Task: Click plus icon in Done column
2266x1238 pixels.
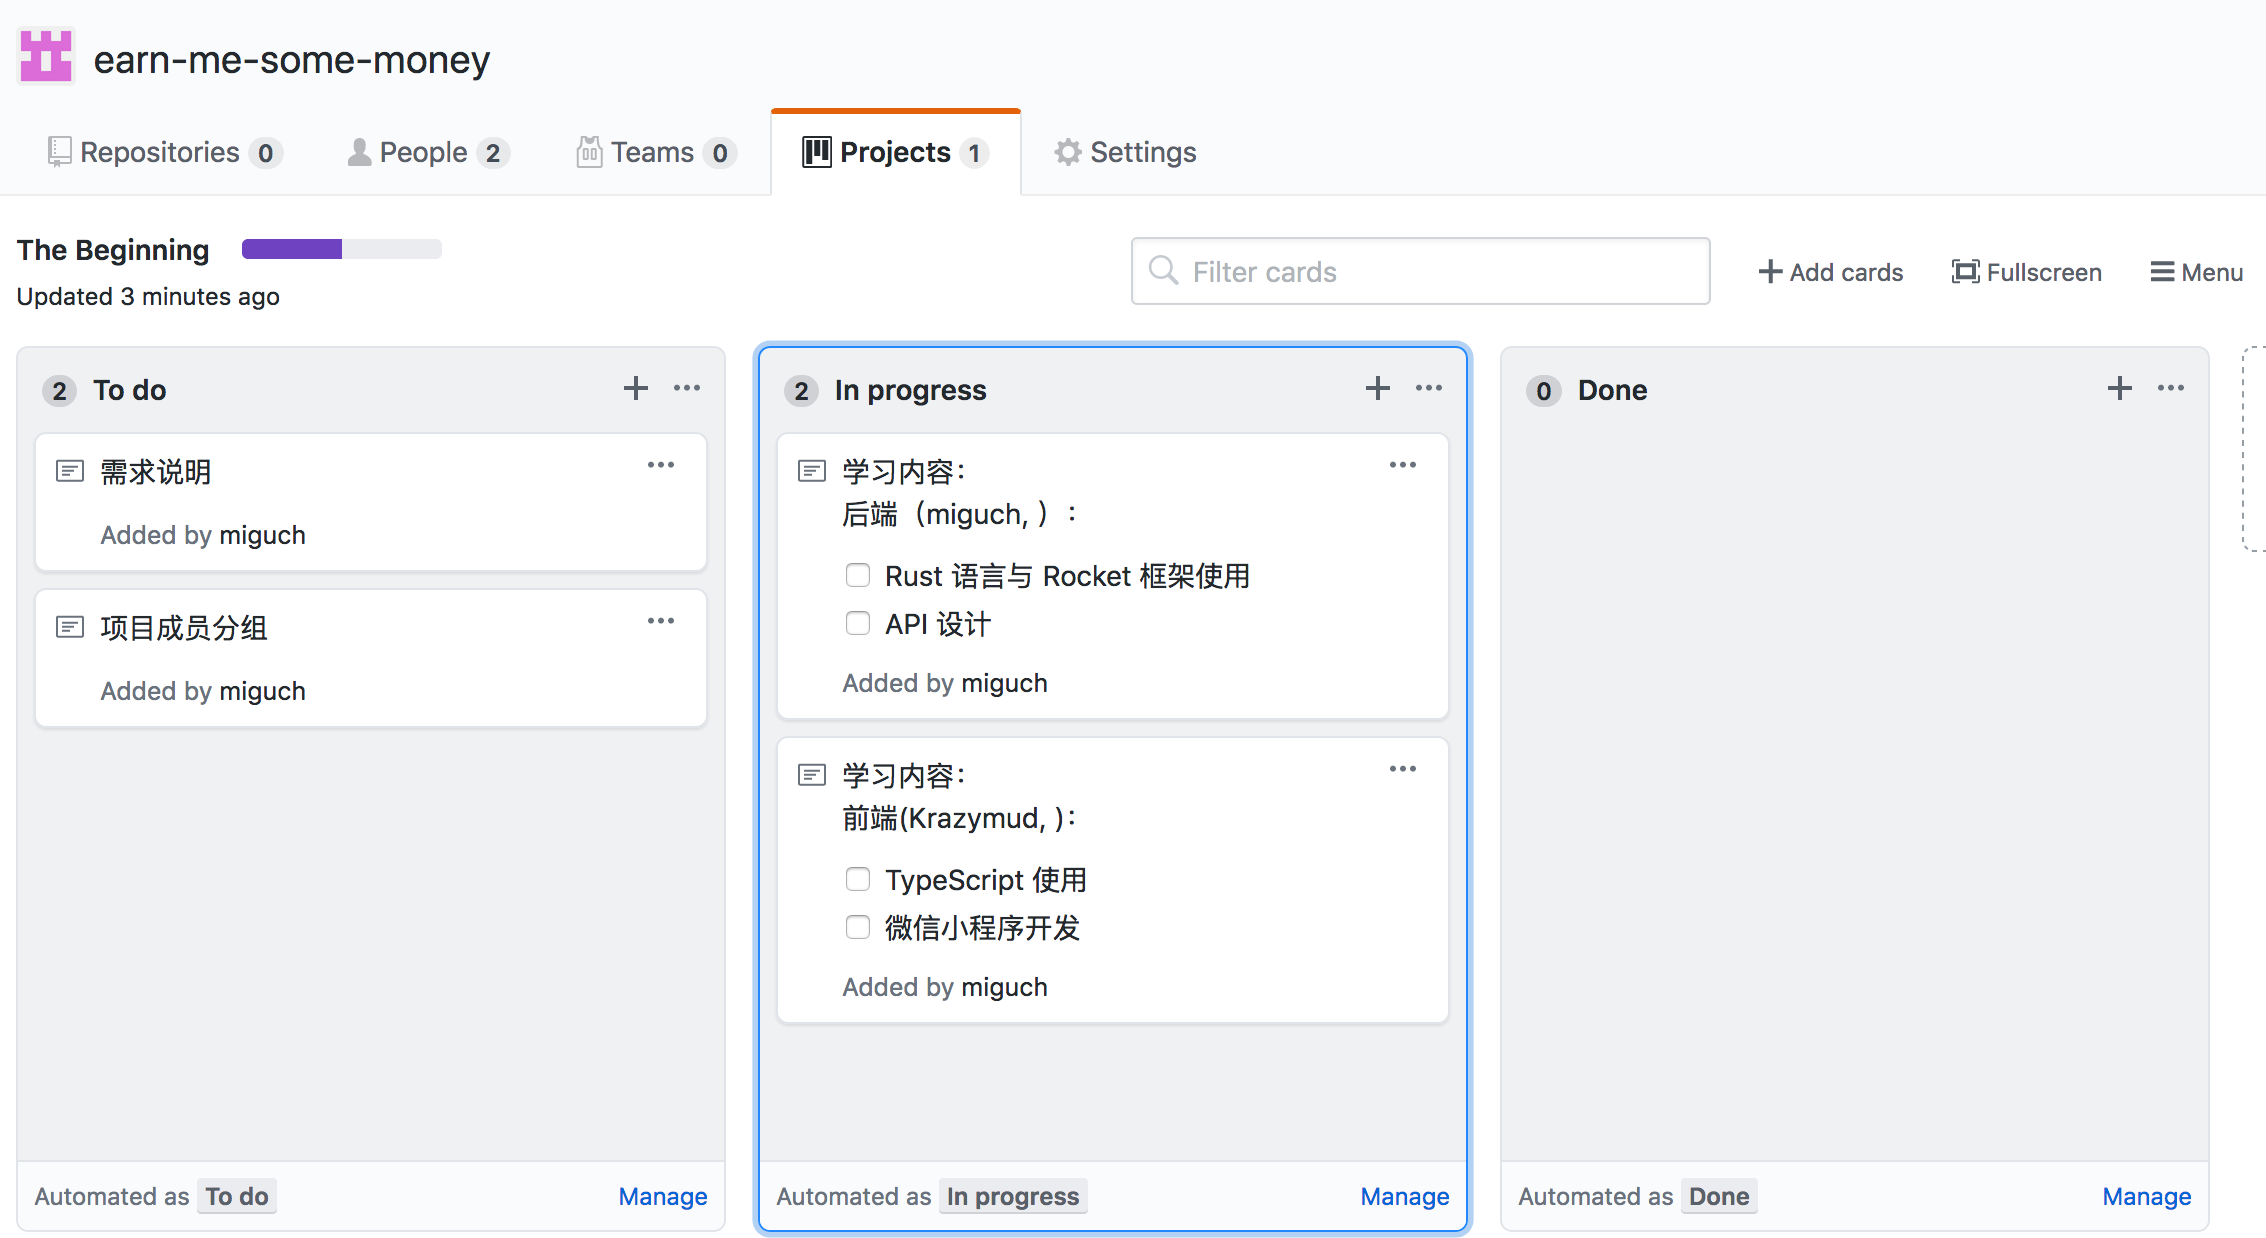Action: pos(2120,389)
